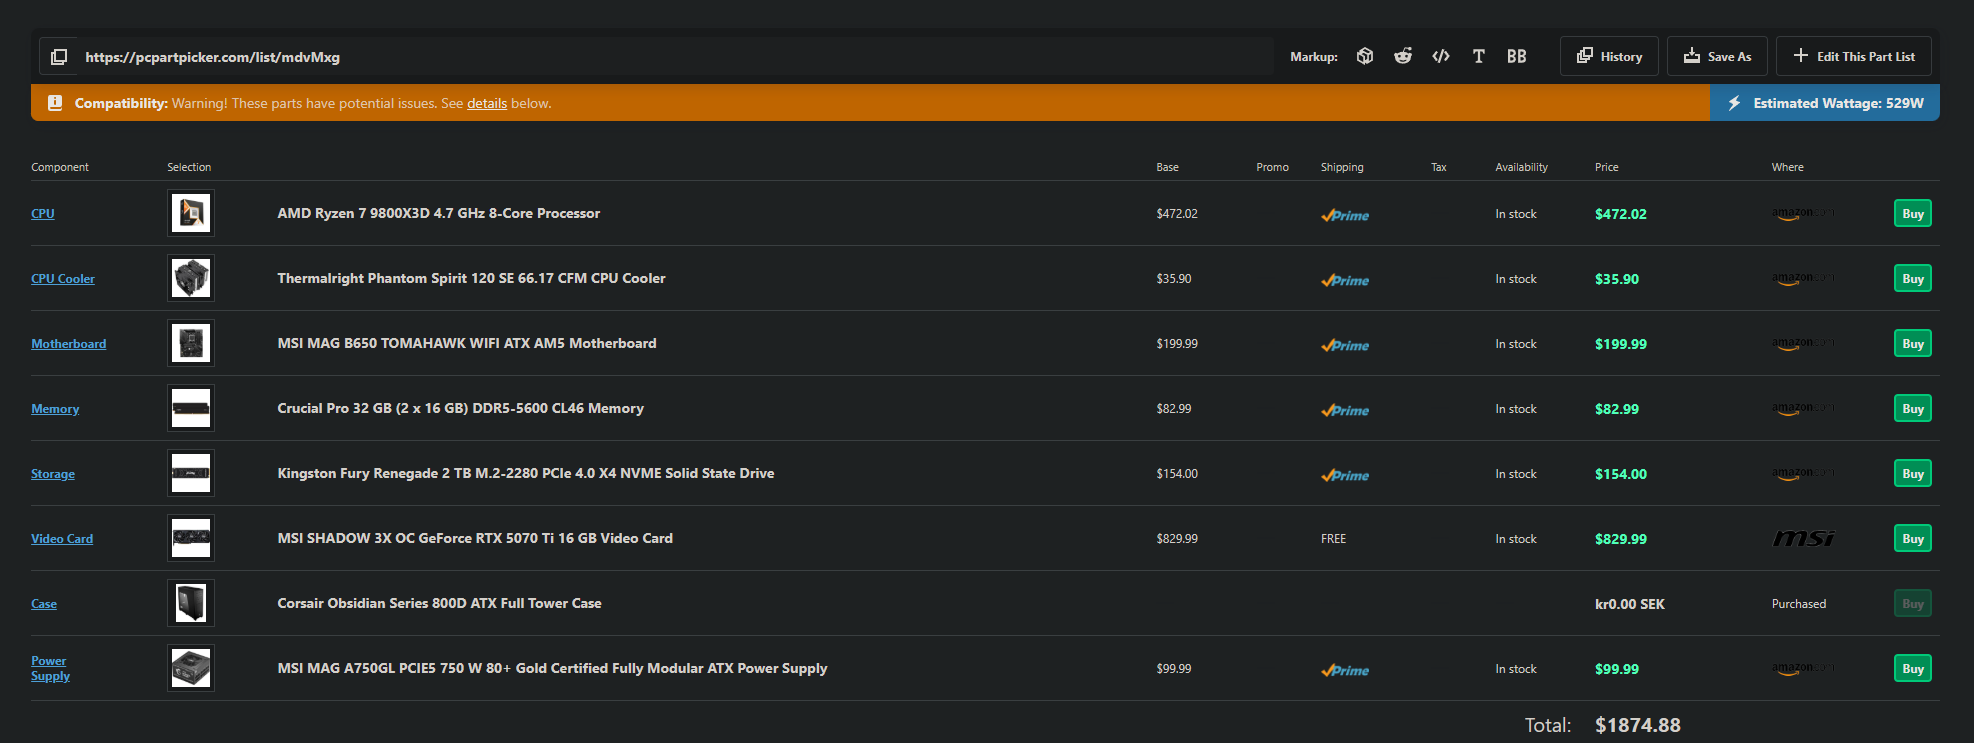Copy the permalink with the clipboard icon
Image resolution: width=1974 pixels, height=743 pixels.
pos(59,57)
